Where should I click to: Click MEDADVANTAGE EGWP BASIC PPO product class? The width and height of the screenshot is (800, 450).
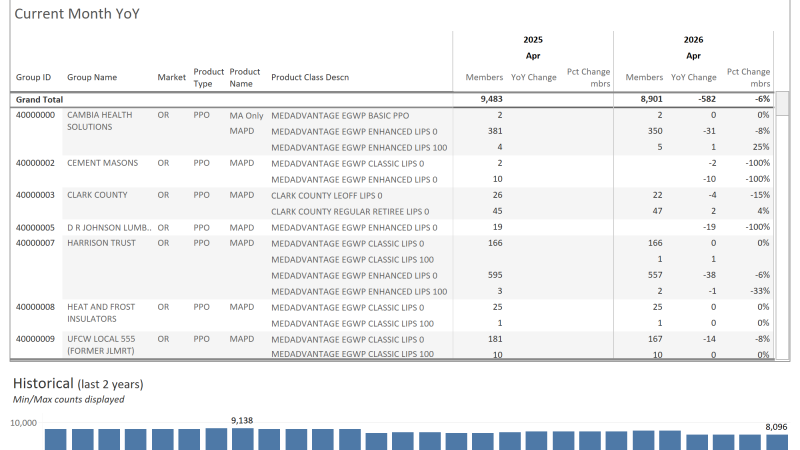tap(339, 115)
